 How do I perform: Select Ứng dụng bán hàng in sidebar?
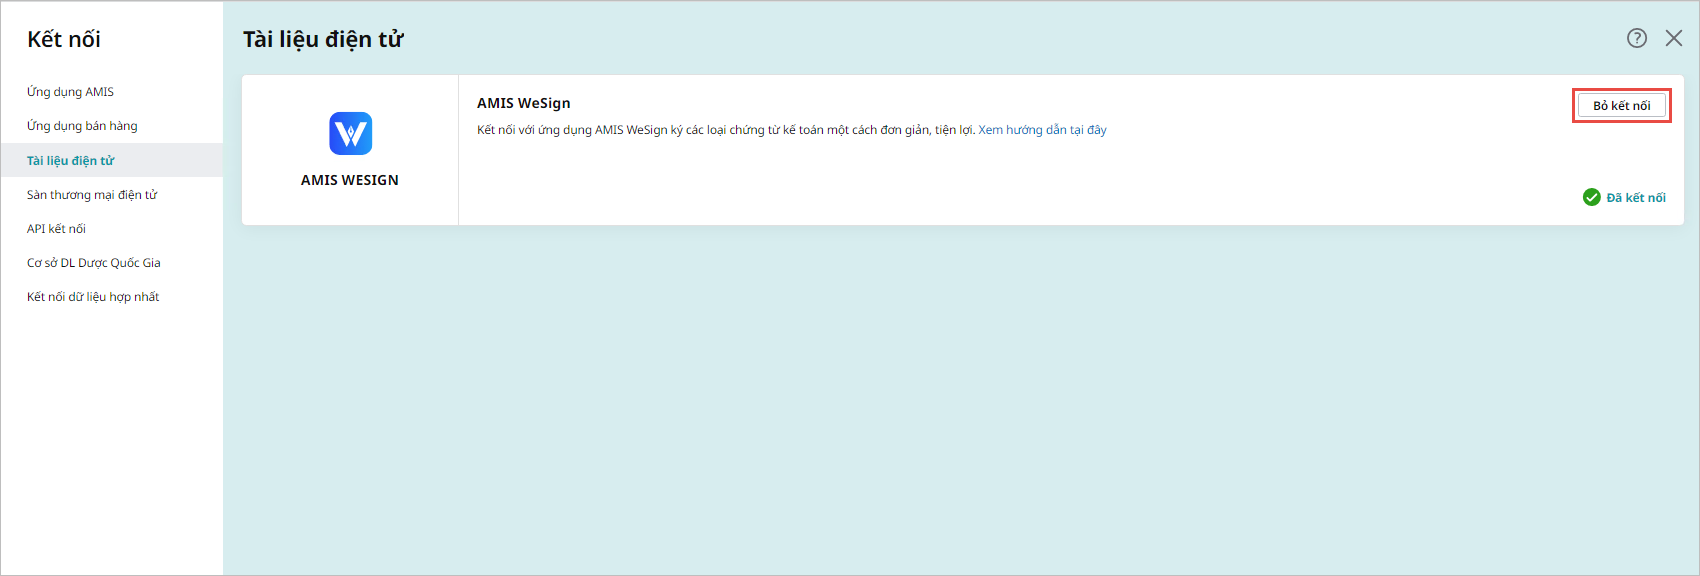82,126
